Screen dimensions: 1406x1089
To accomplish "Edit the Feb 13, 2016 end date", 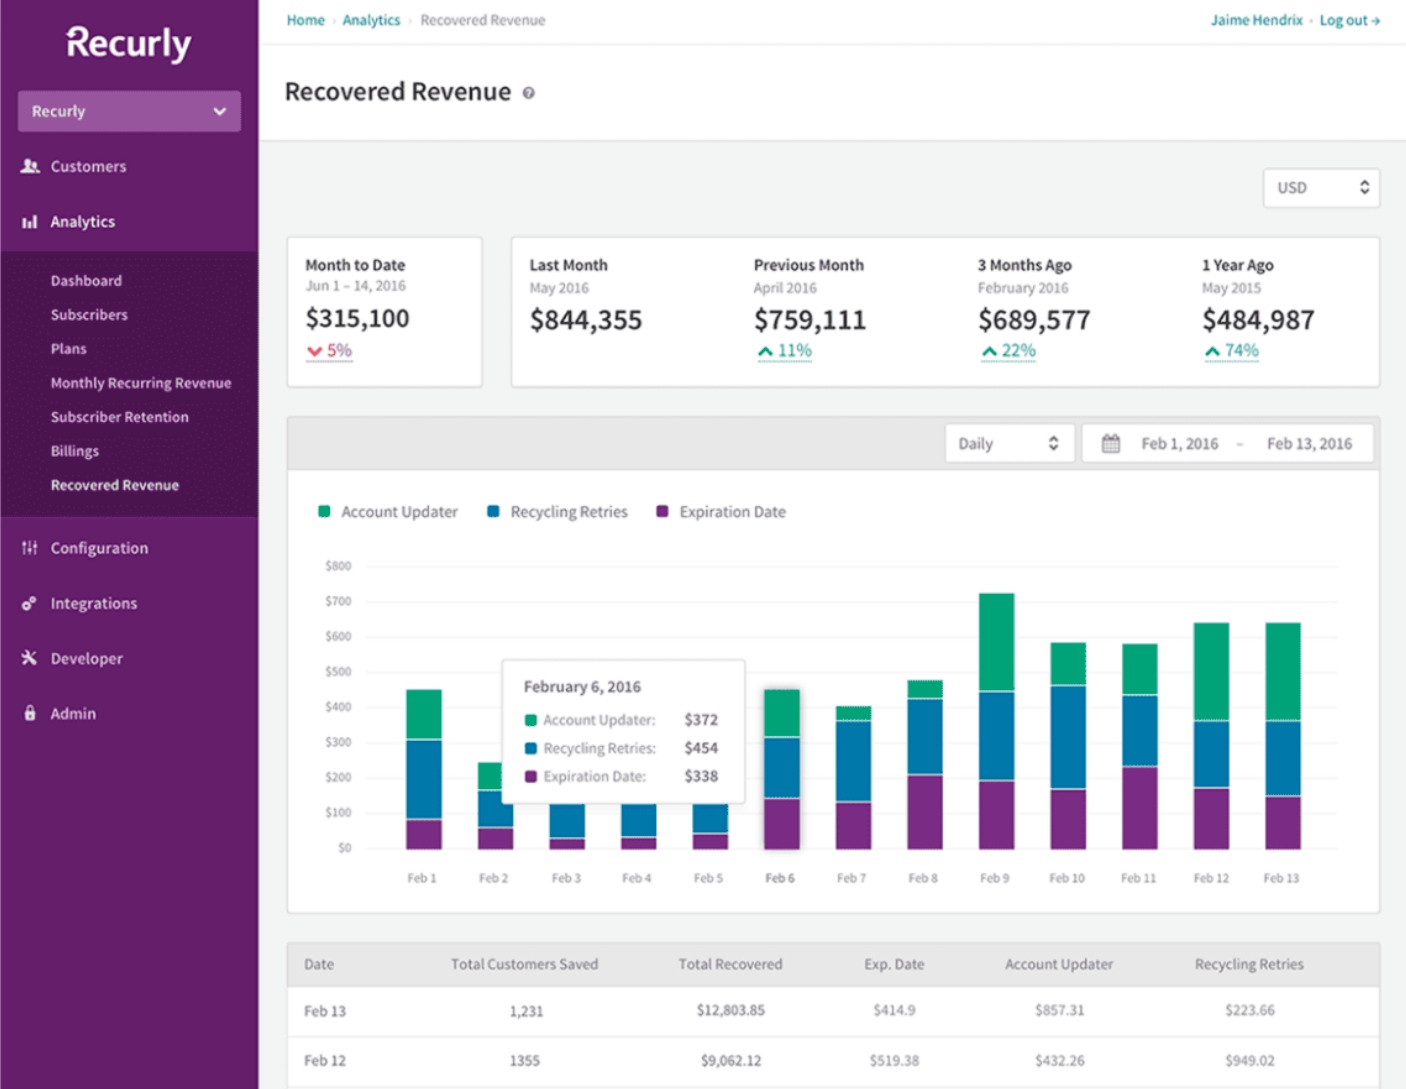I will point(1309,444).
